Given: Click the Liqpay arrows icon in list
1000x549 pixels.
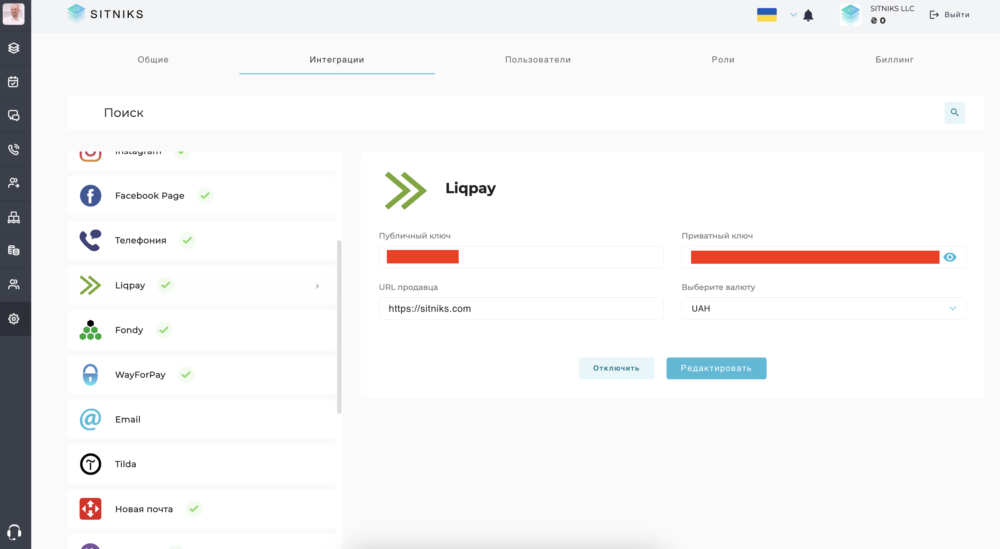Looking at the screenshot, I should point(91,285).
